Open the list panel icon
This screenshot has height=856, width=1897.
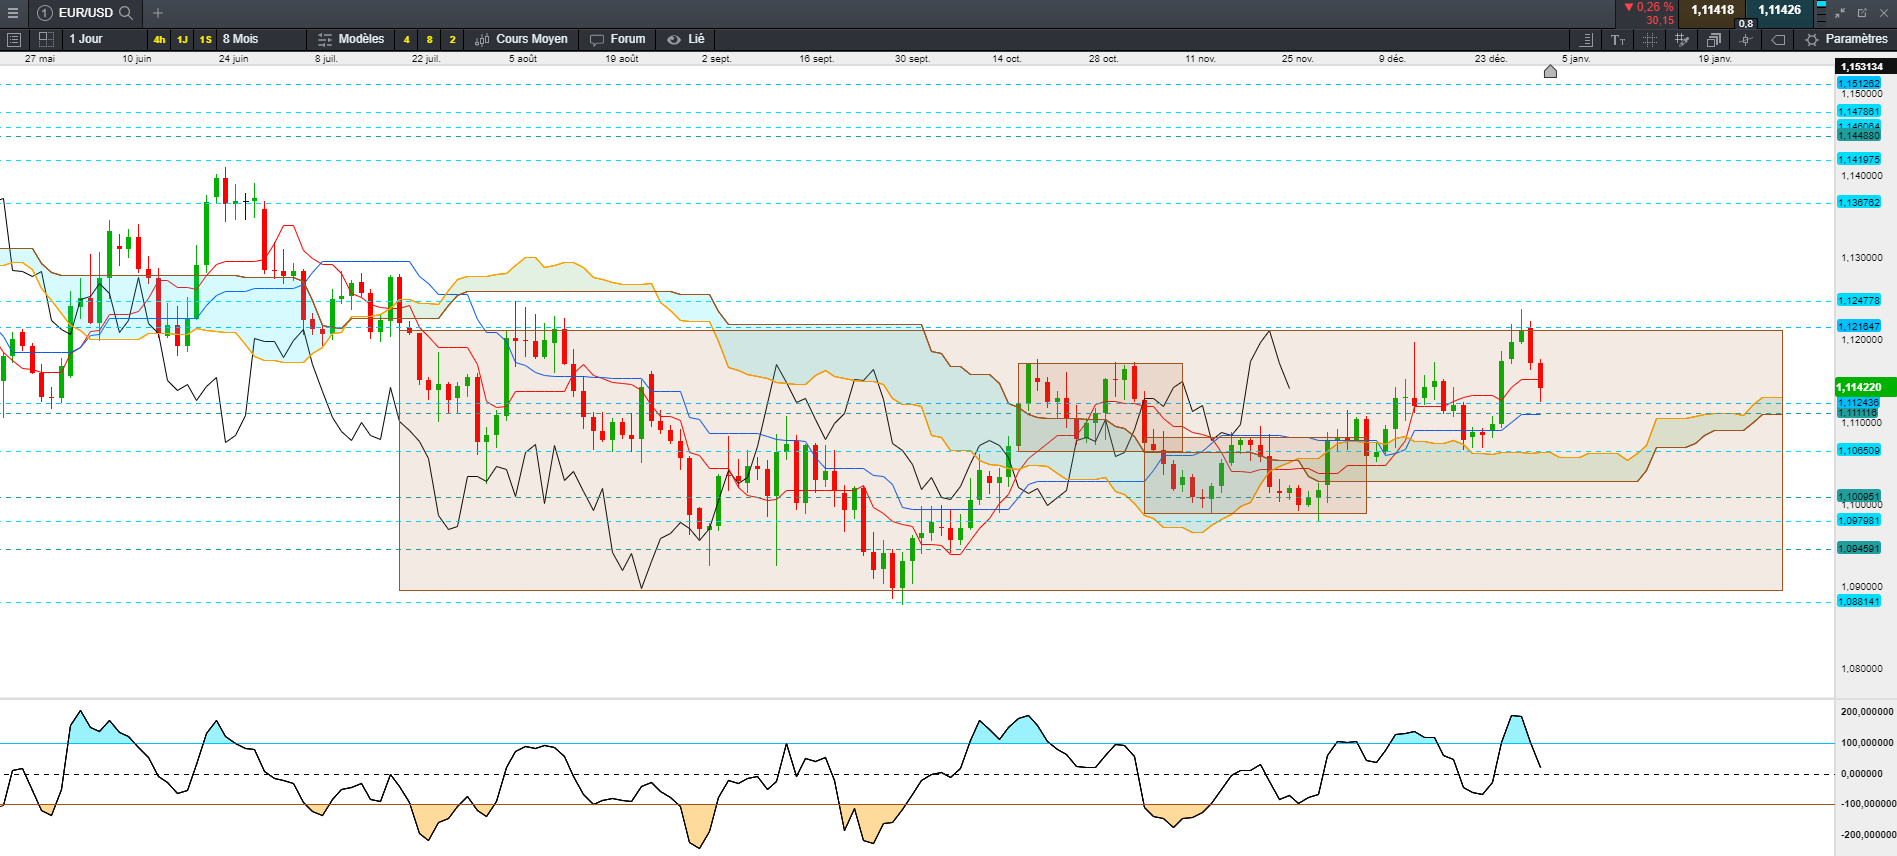coord(14,39)
